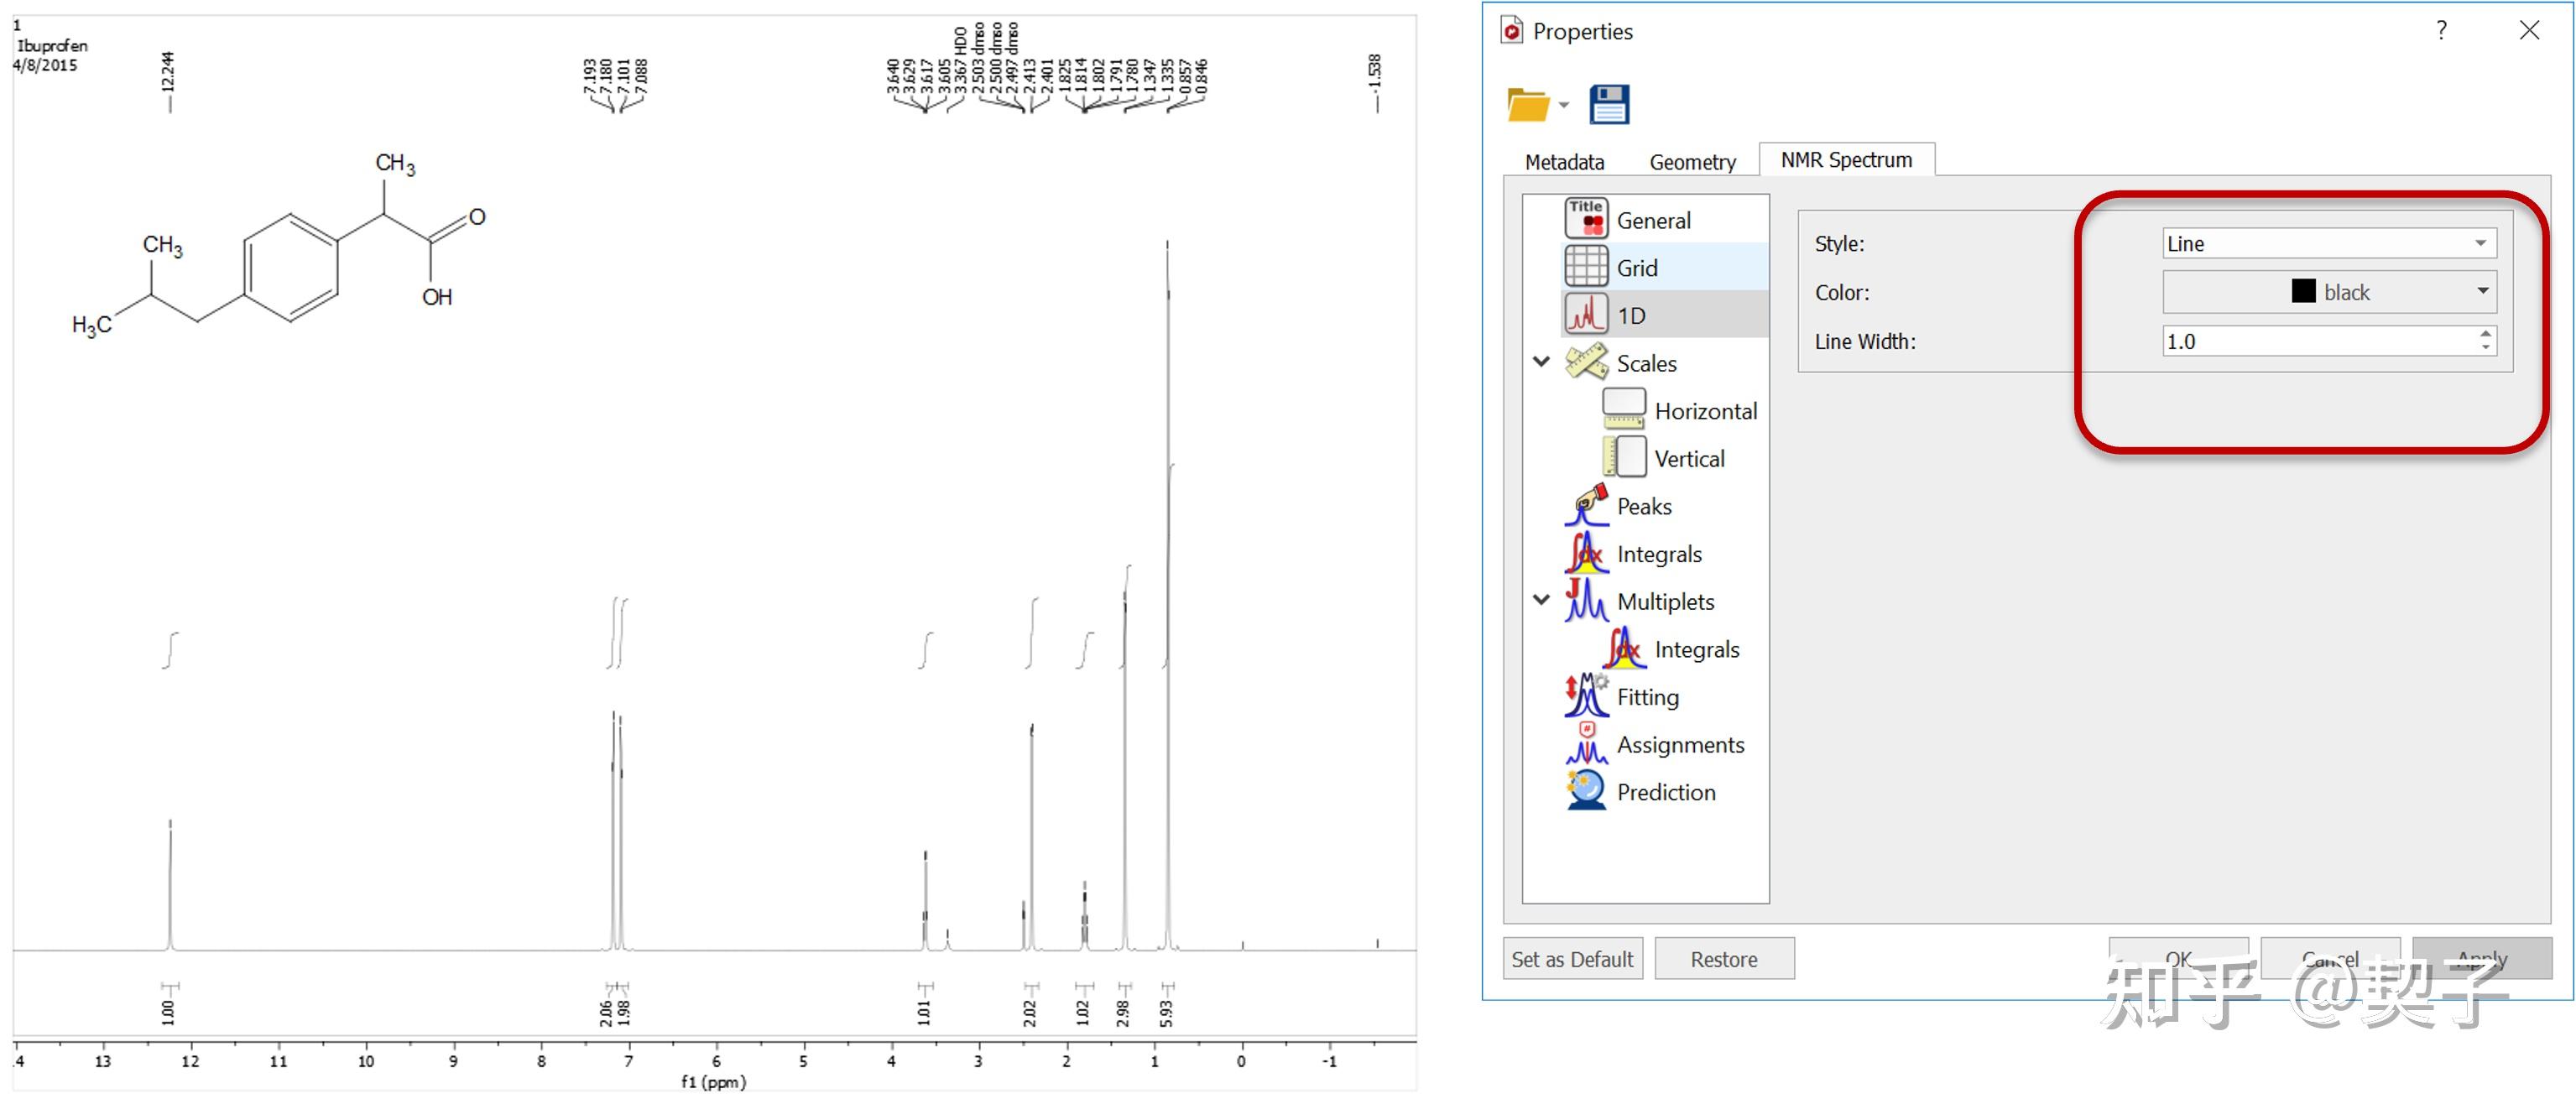This screenshot has width=2576, height=1099.
Task: Switch to the Geometry tab
Action: tap(1692, 162)
